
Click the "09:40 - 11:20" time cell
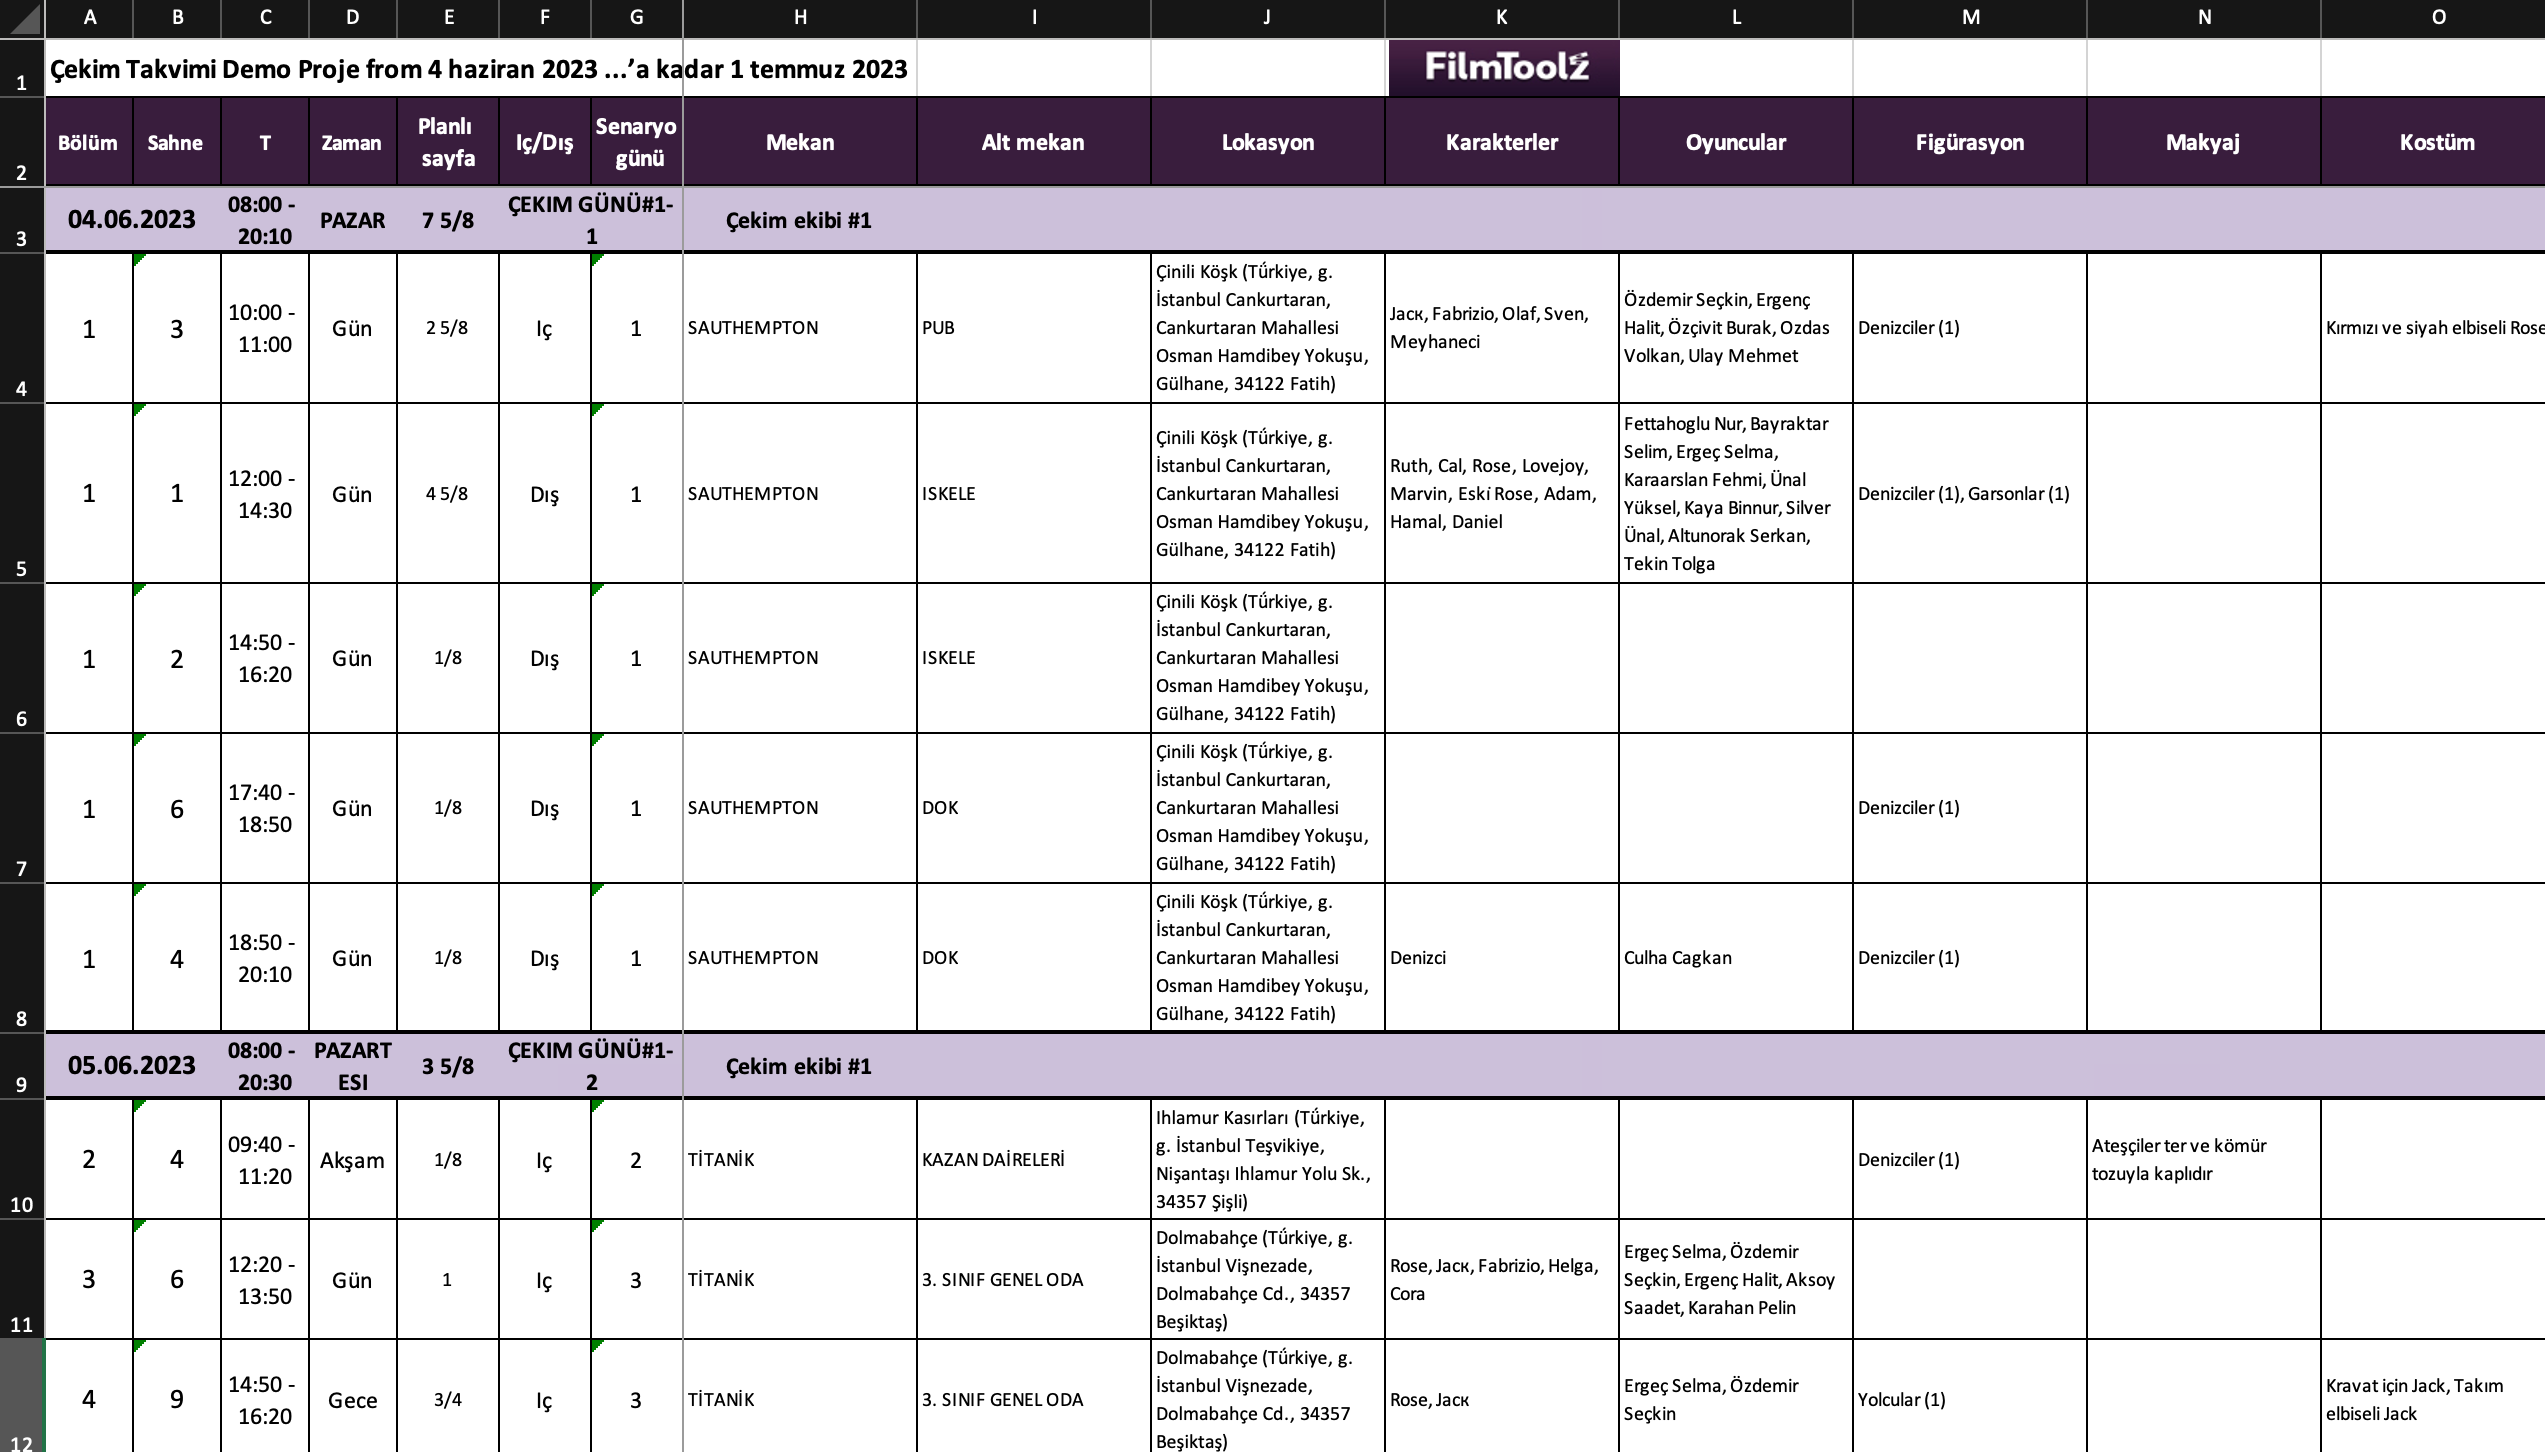click(264, 1160)
